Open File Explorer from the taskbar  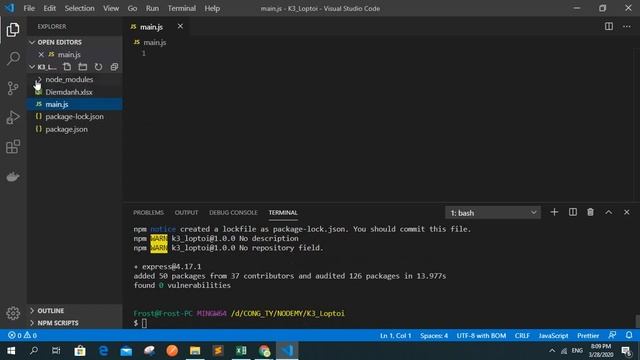(195, 351)
